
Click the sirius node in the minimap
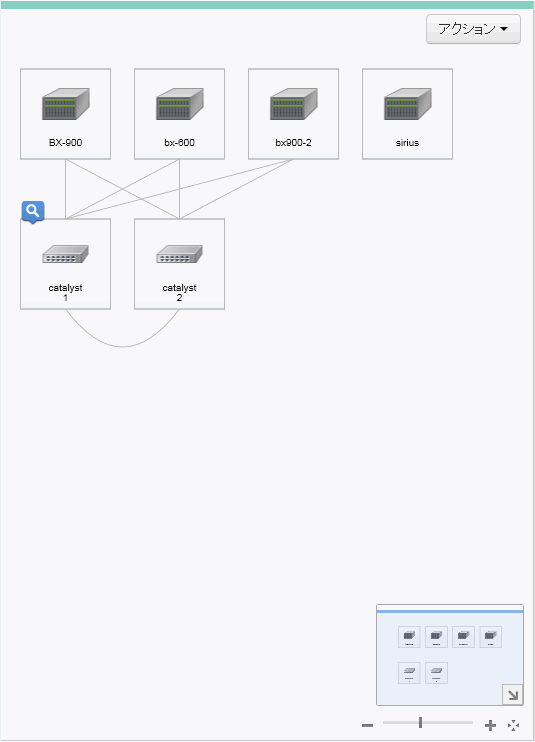491,637
